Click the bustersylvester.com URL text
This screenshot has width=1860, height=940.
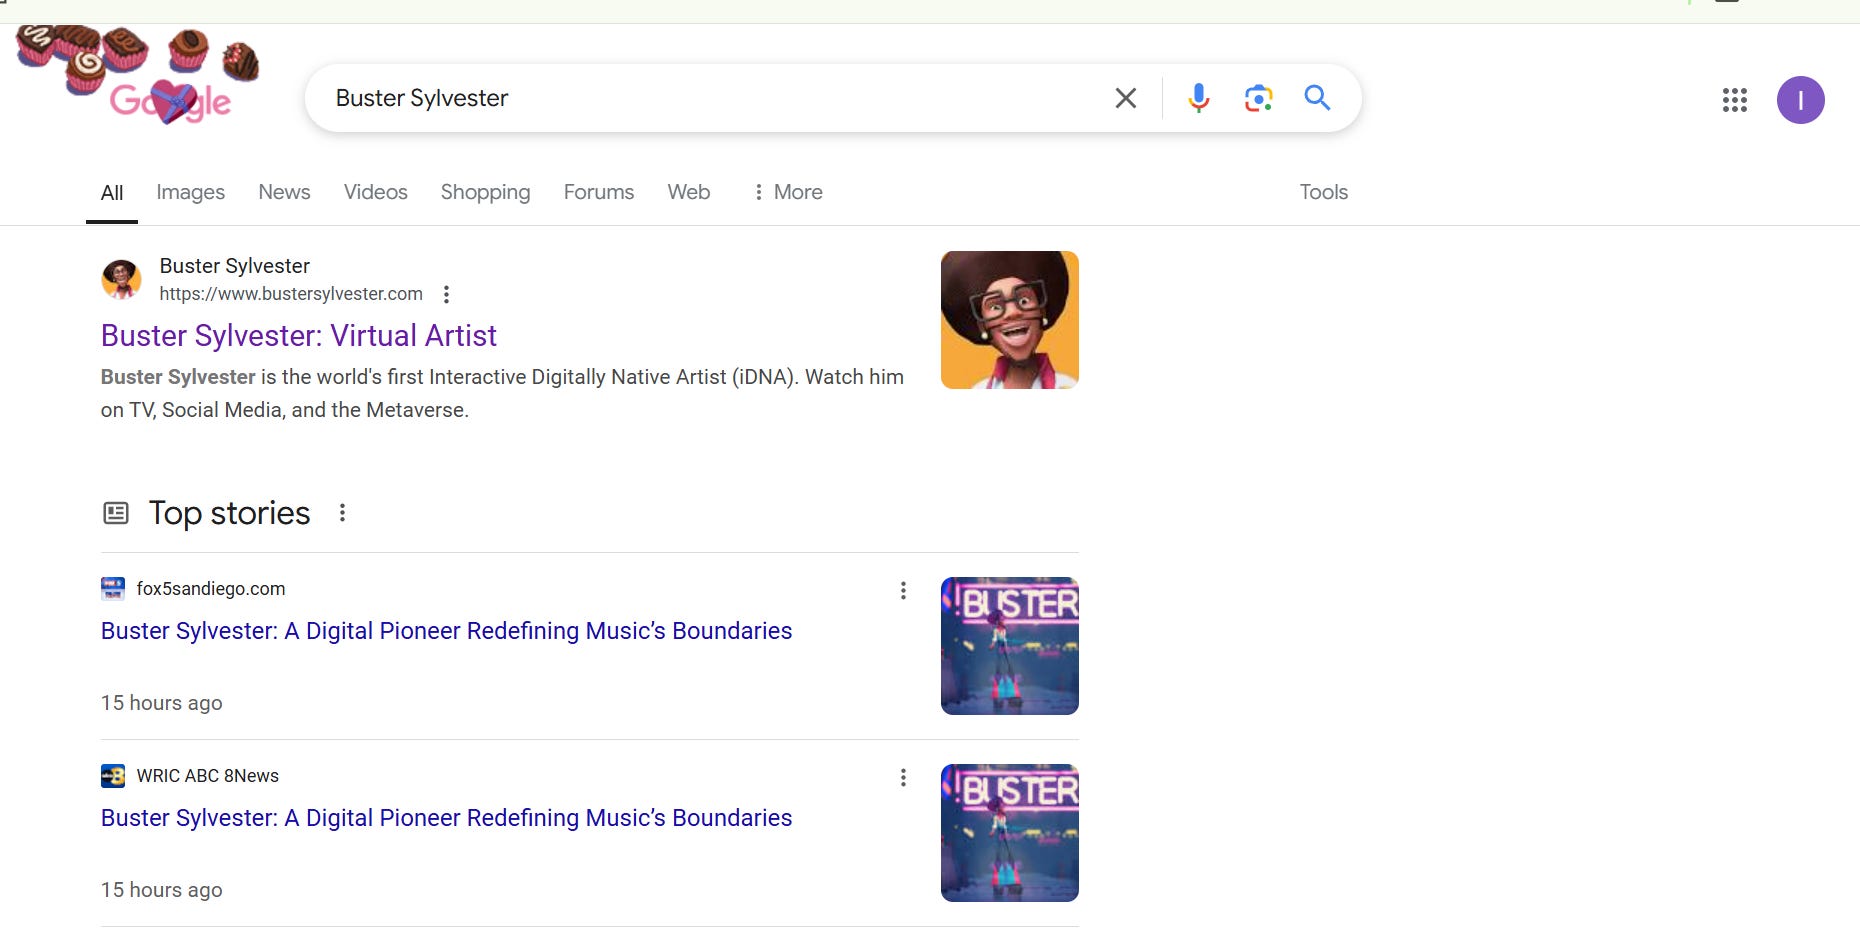[291, 294]
